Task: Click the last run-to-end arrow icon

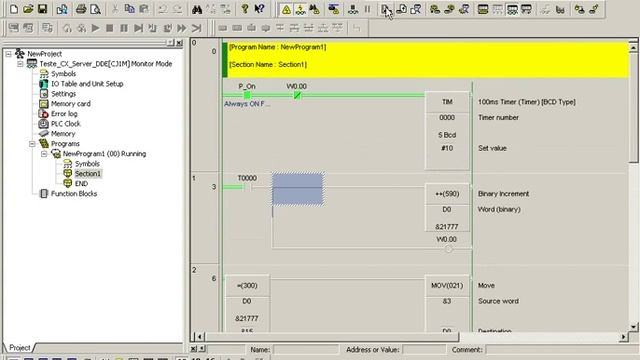Action: 196,28
